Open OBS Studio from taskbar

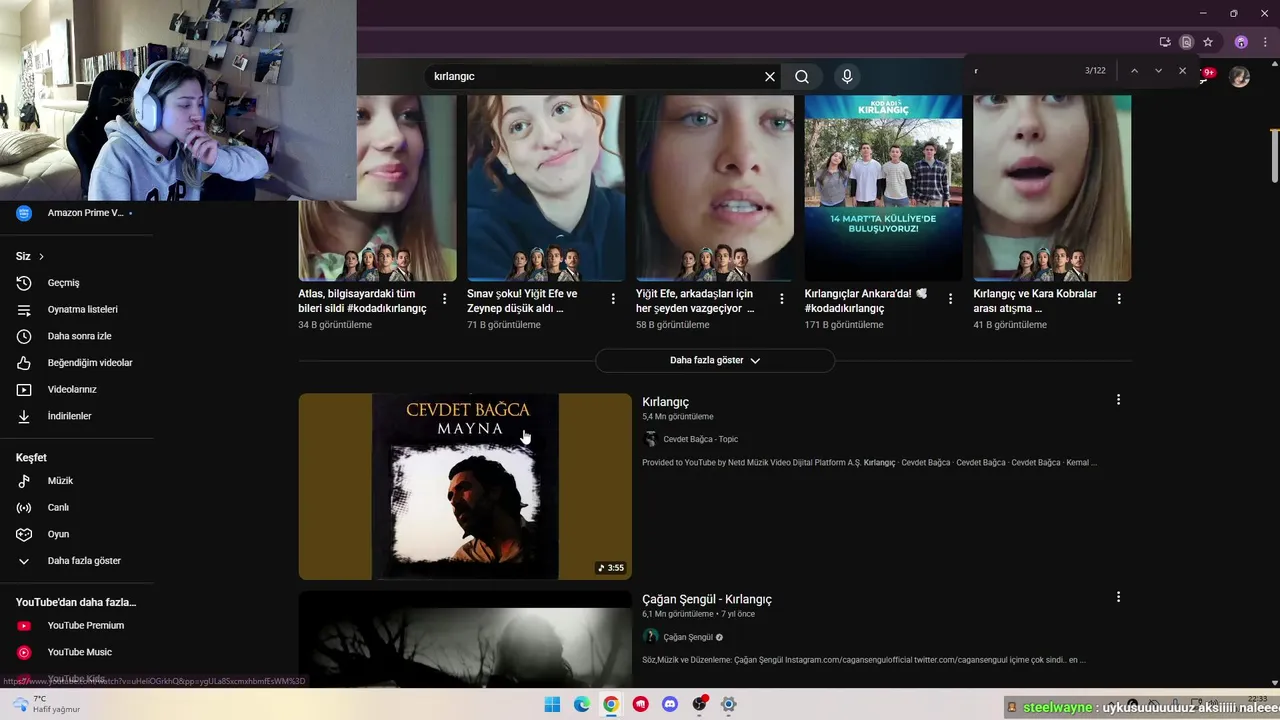tap(699, 704)
